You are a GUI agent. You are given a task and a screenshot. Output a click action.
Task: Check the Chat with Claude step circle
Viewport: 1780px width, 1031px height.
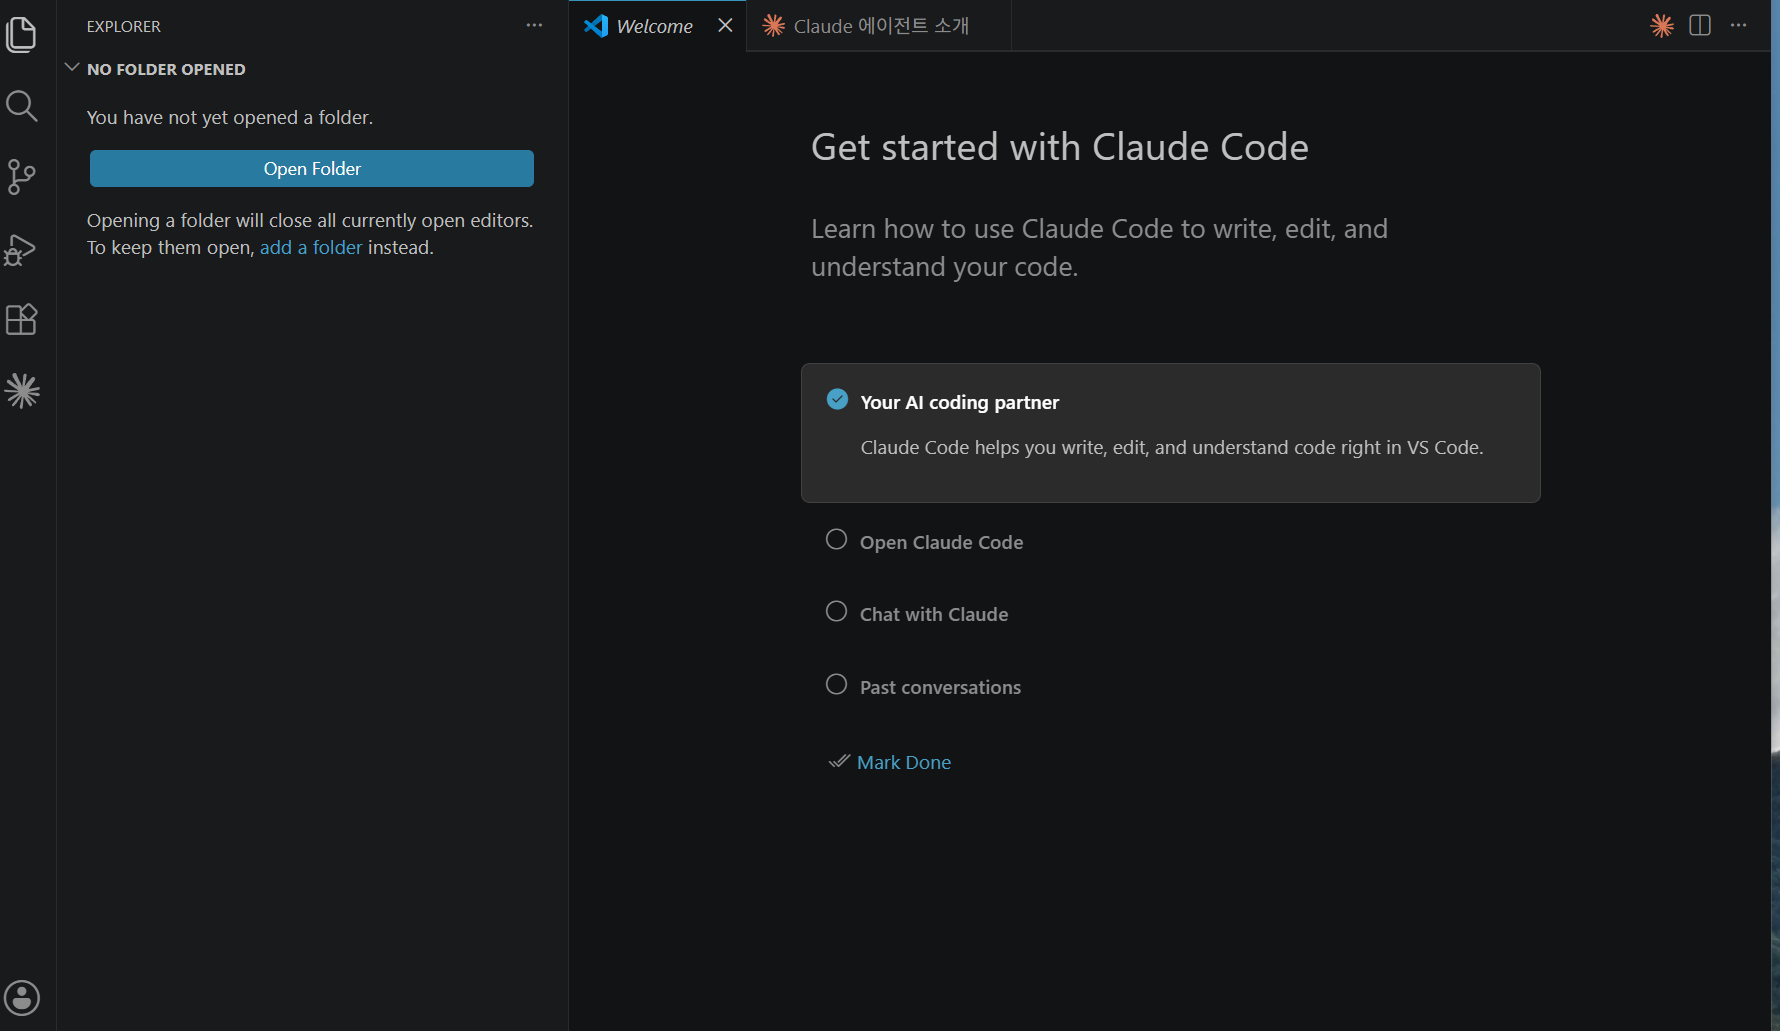[837, 612]
